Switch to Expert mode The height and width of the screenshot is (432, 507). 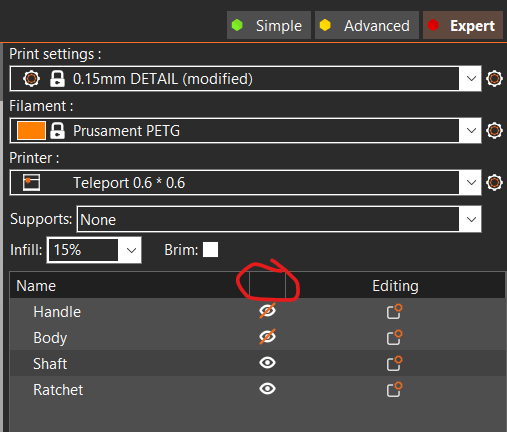[463, 25]
